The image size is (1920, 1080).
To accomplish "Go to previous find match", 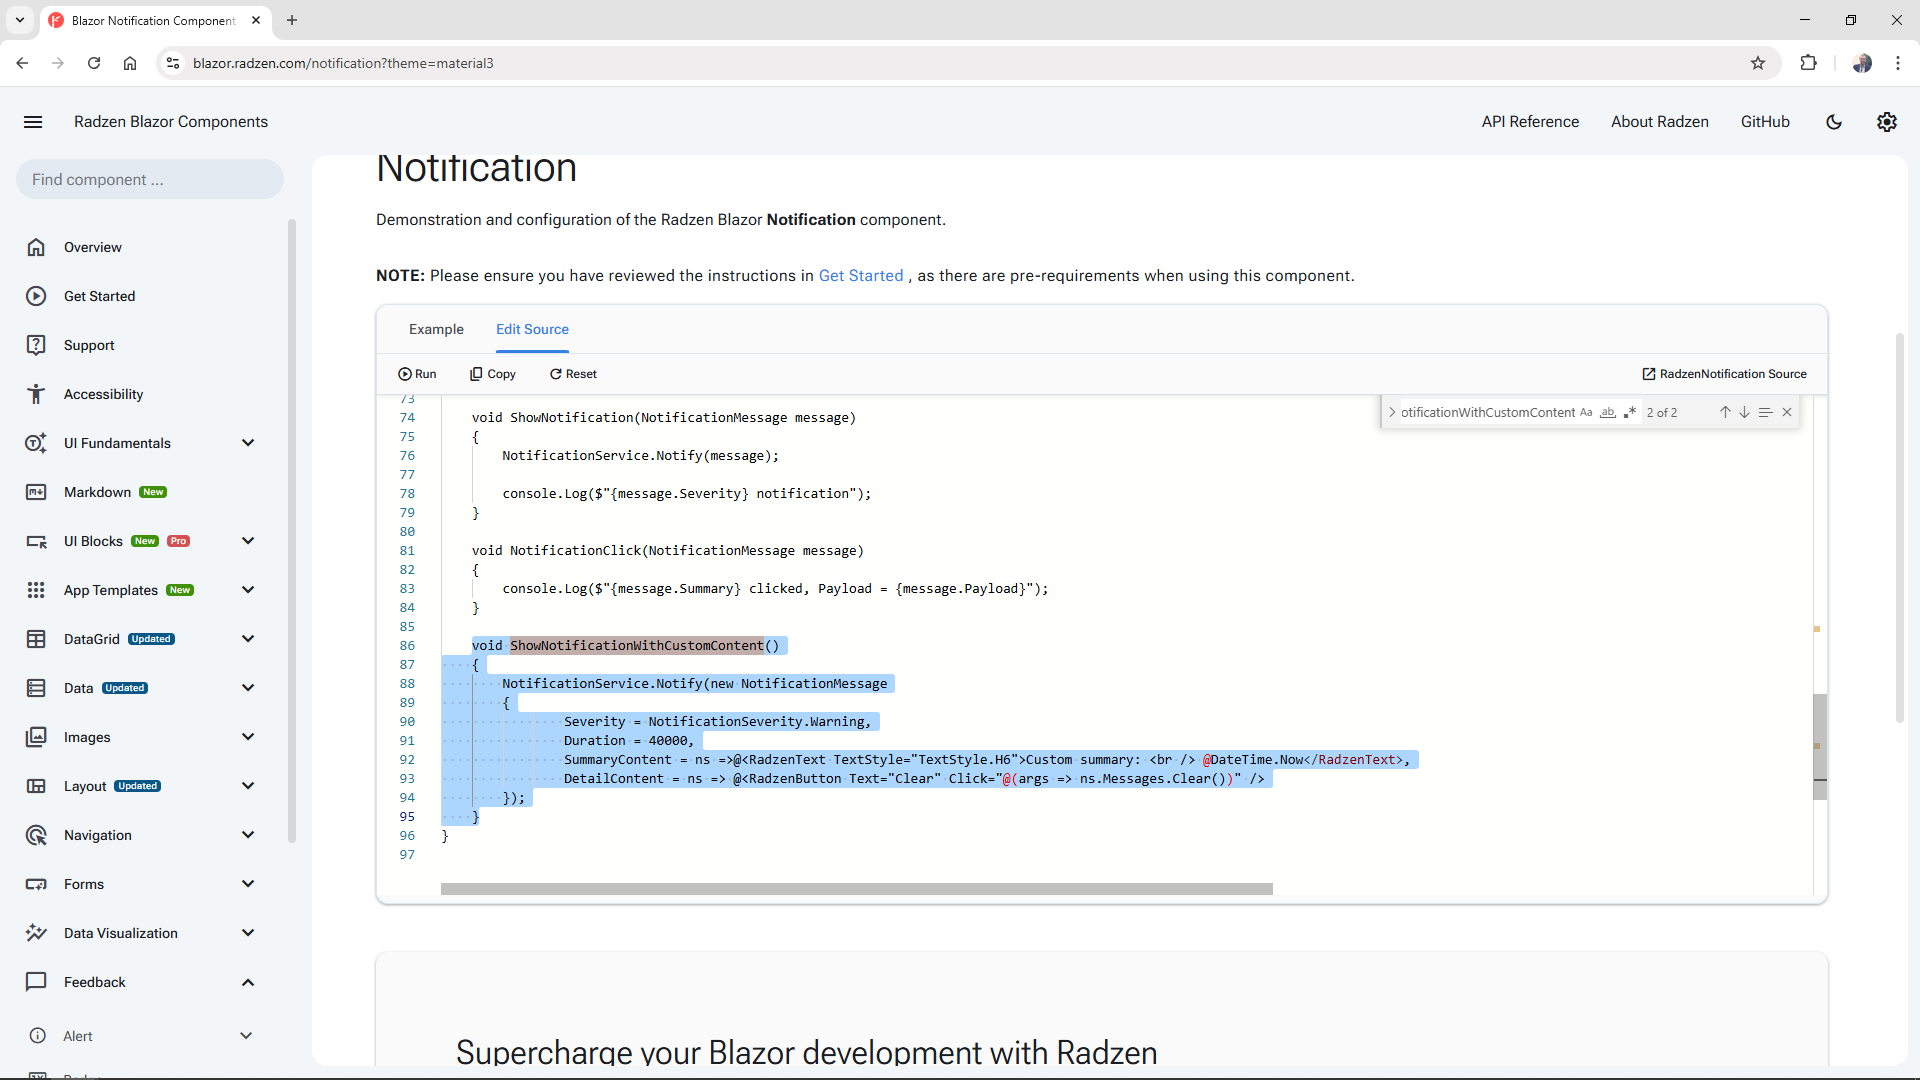I will click(1725, 412).
